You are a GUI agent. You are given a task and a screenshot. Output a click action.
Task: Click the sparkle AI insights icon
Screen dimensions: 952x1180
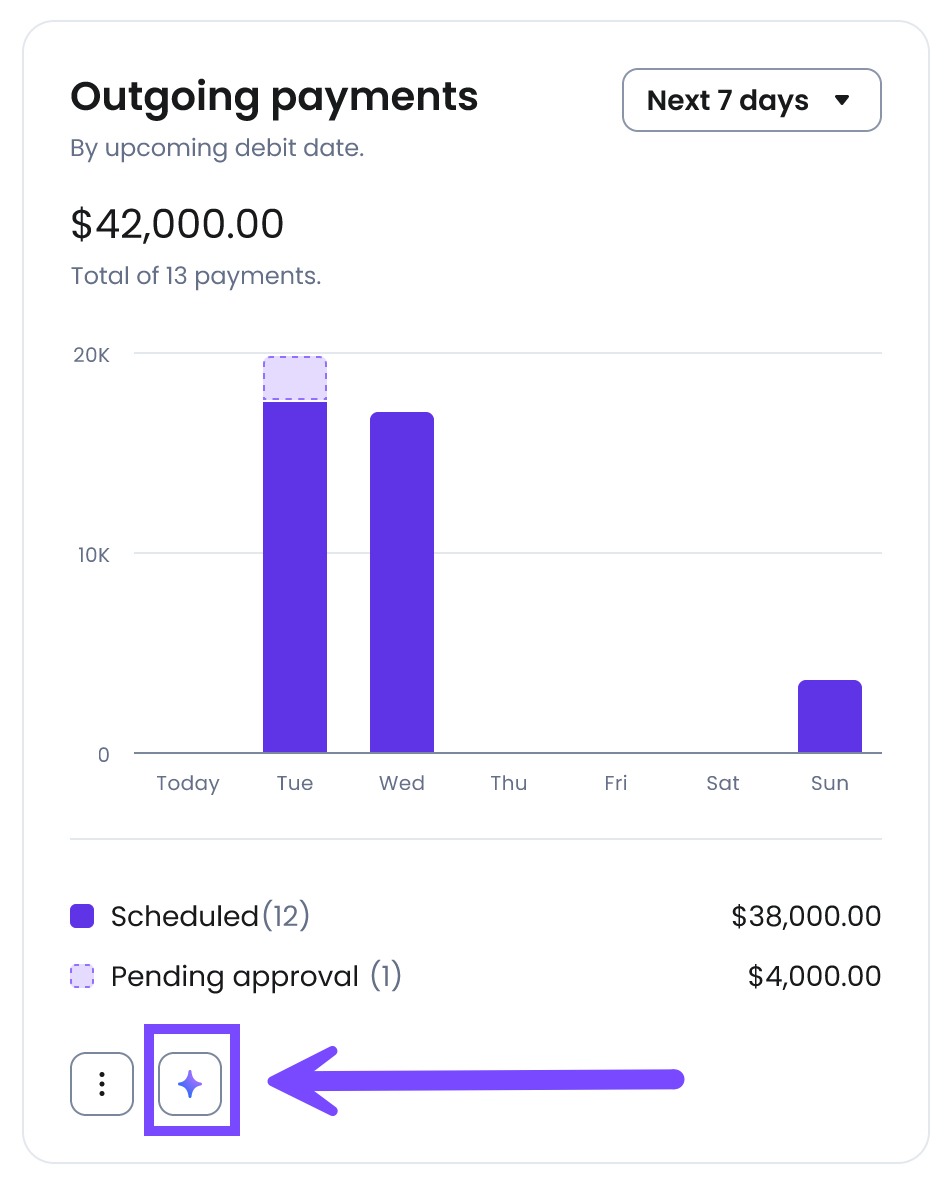pyautogui.click(x=190, y=1084)
